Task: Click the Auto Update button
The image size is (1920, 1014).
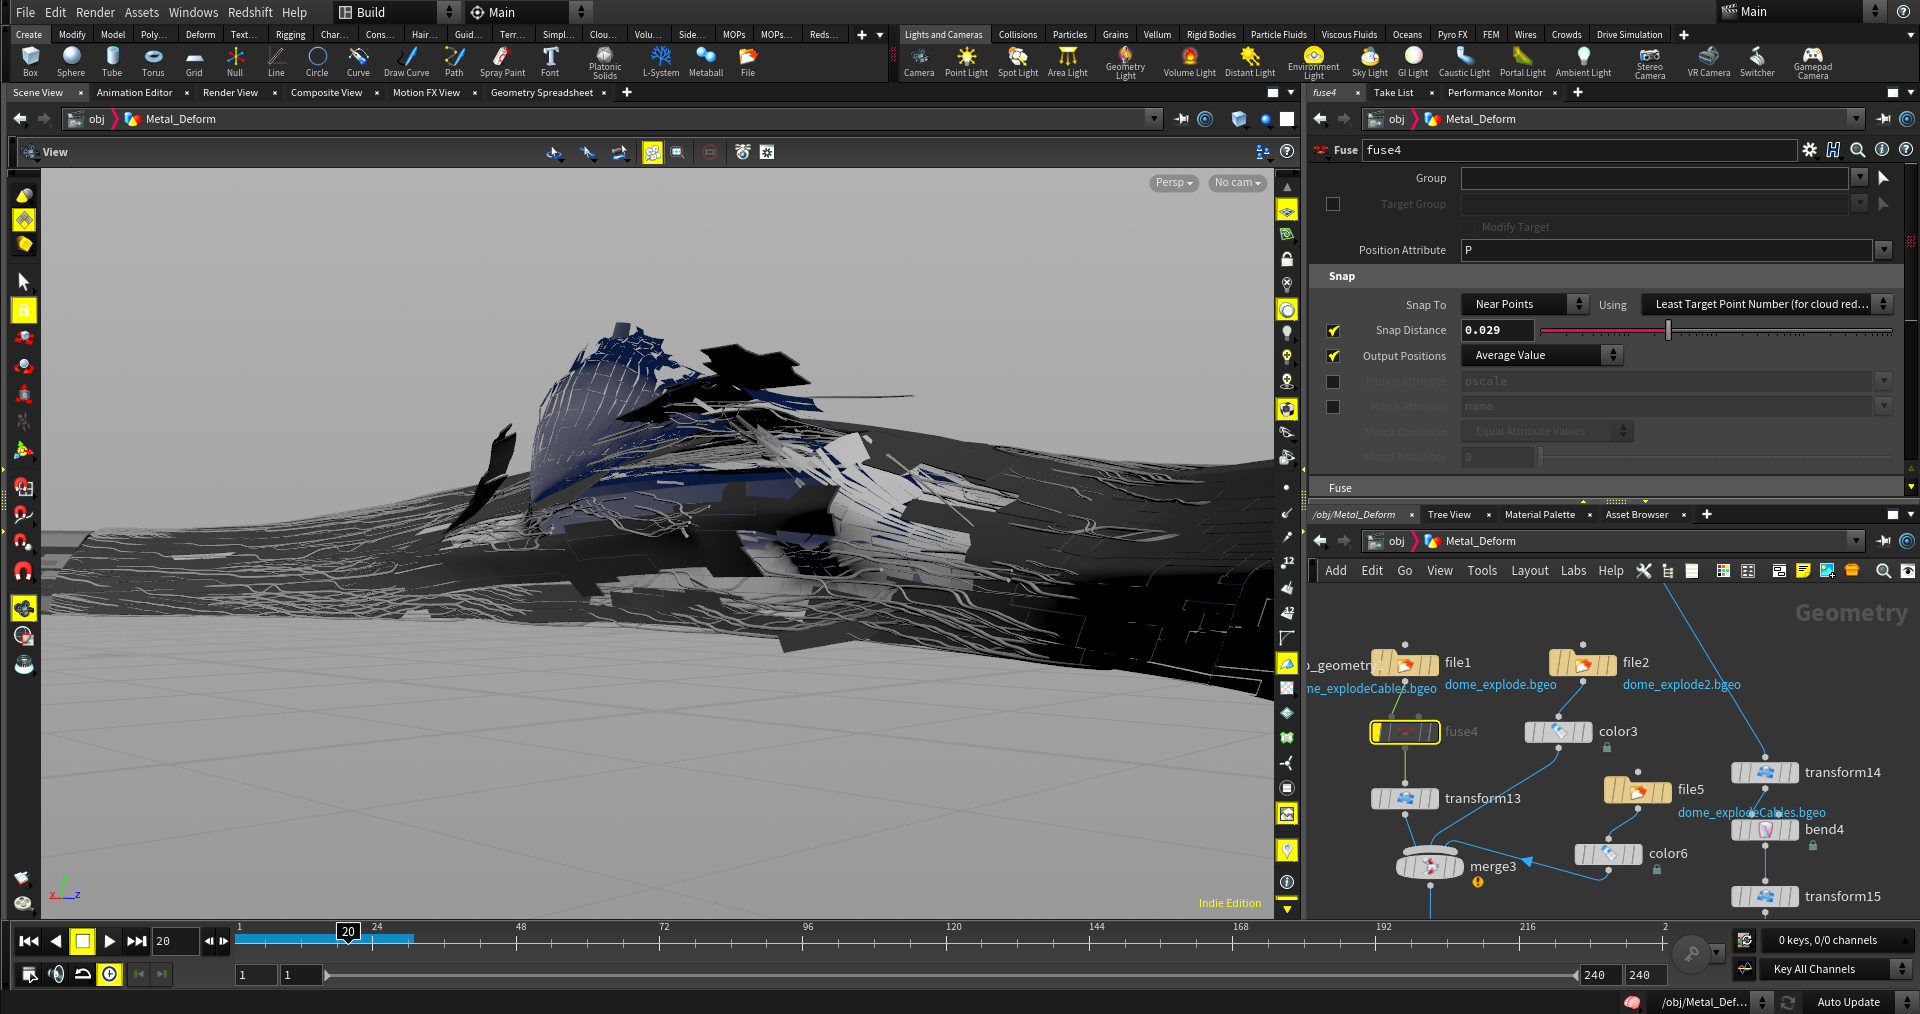Action: 1848,1002
